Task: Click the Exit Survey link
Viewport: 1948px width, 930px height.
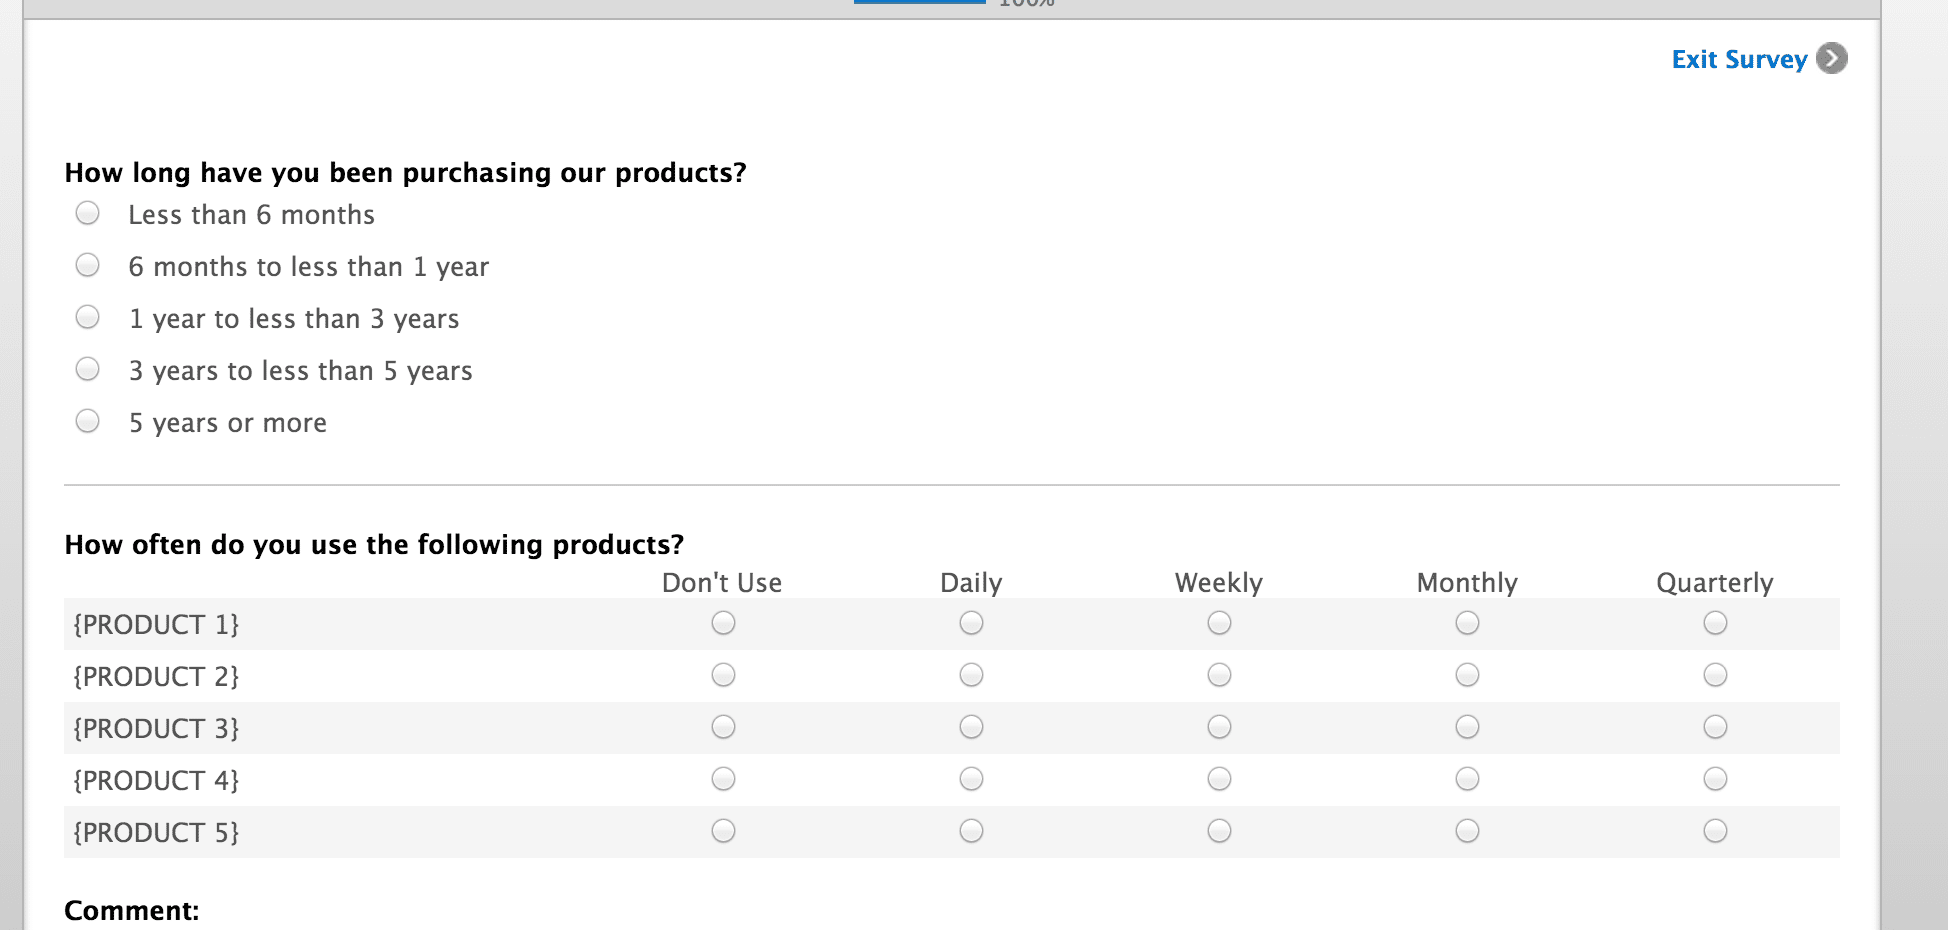Action: coord(1739,60)
